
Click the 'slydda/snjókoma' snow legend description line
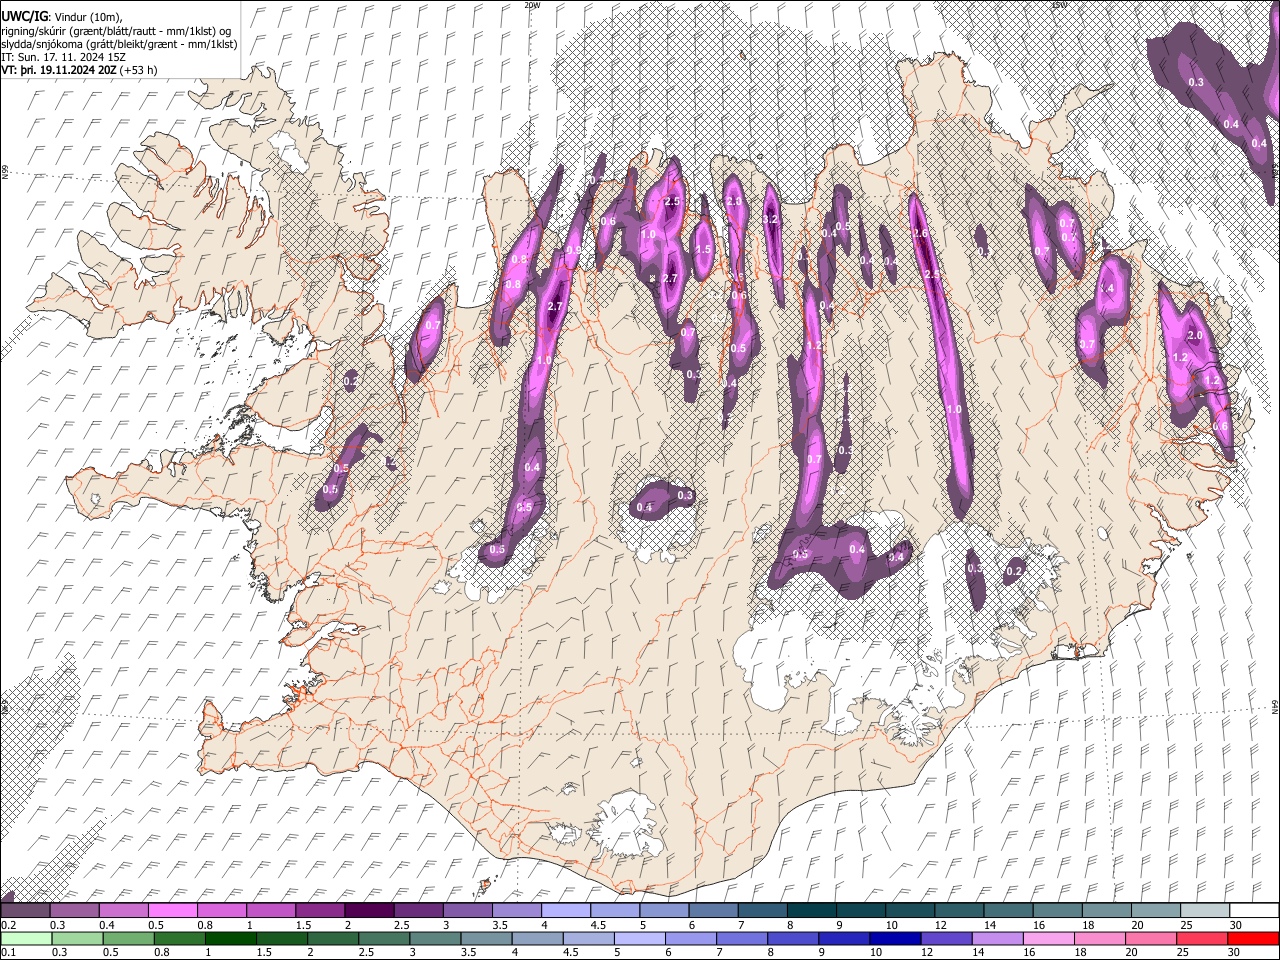[x=119, y=44]
